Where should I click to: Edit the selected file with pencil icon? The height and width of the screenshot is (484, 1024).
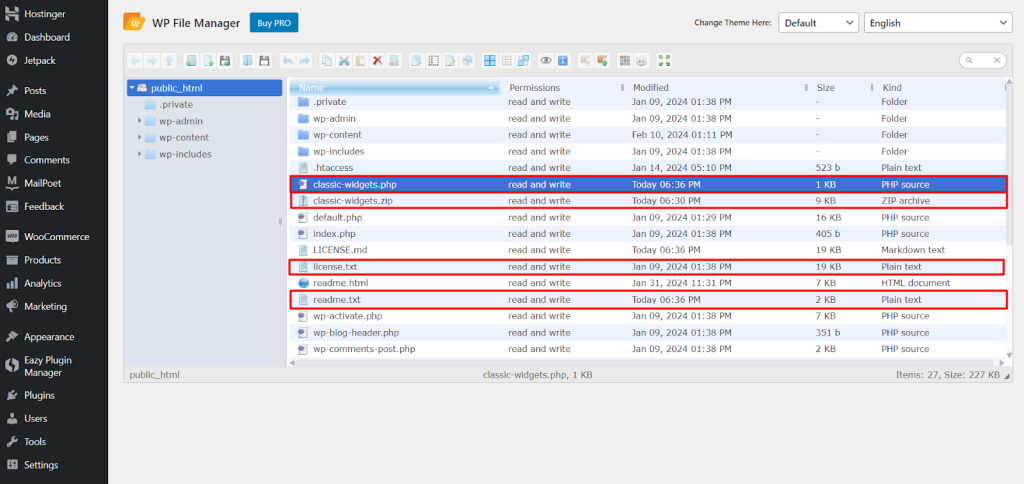450,61
